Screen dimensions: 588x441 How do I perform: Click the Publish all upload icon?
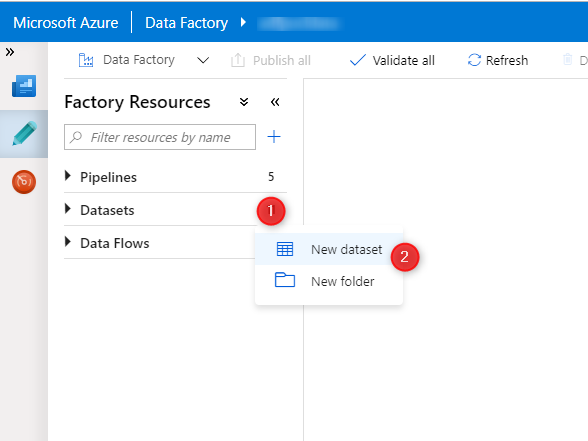coord(238,60)
